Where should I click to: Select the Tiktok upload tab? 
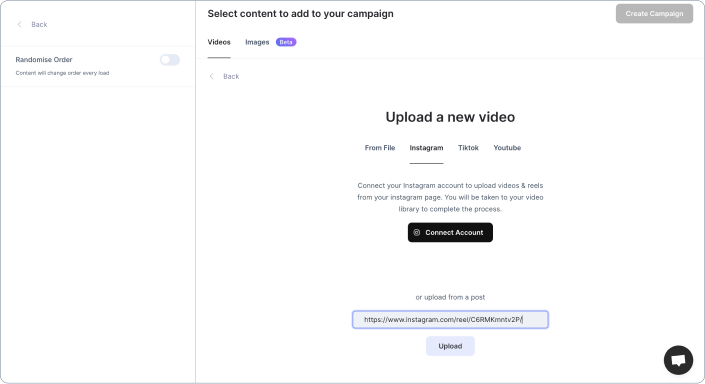click(x=468, y=148)
